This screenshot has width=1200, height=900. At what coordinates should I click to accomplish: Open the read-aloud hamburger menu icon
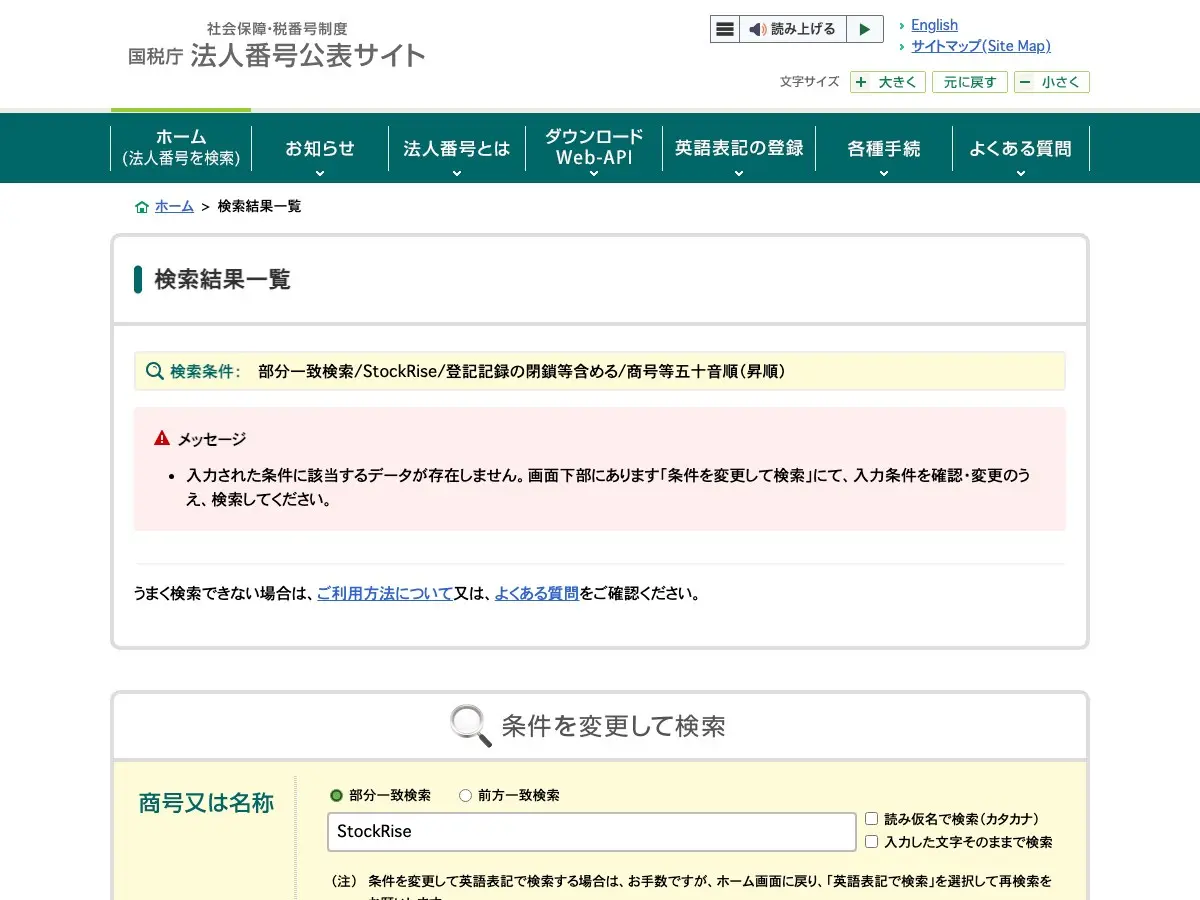725,29
